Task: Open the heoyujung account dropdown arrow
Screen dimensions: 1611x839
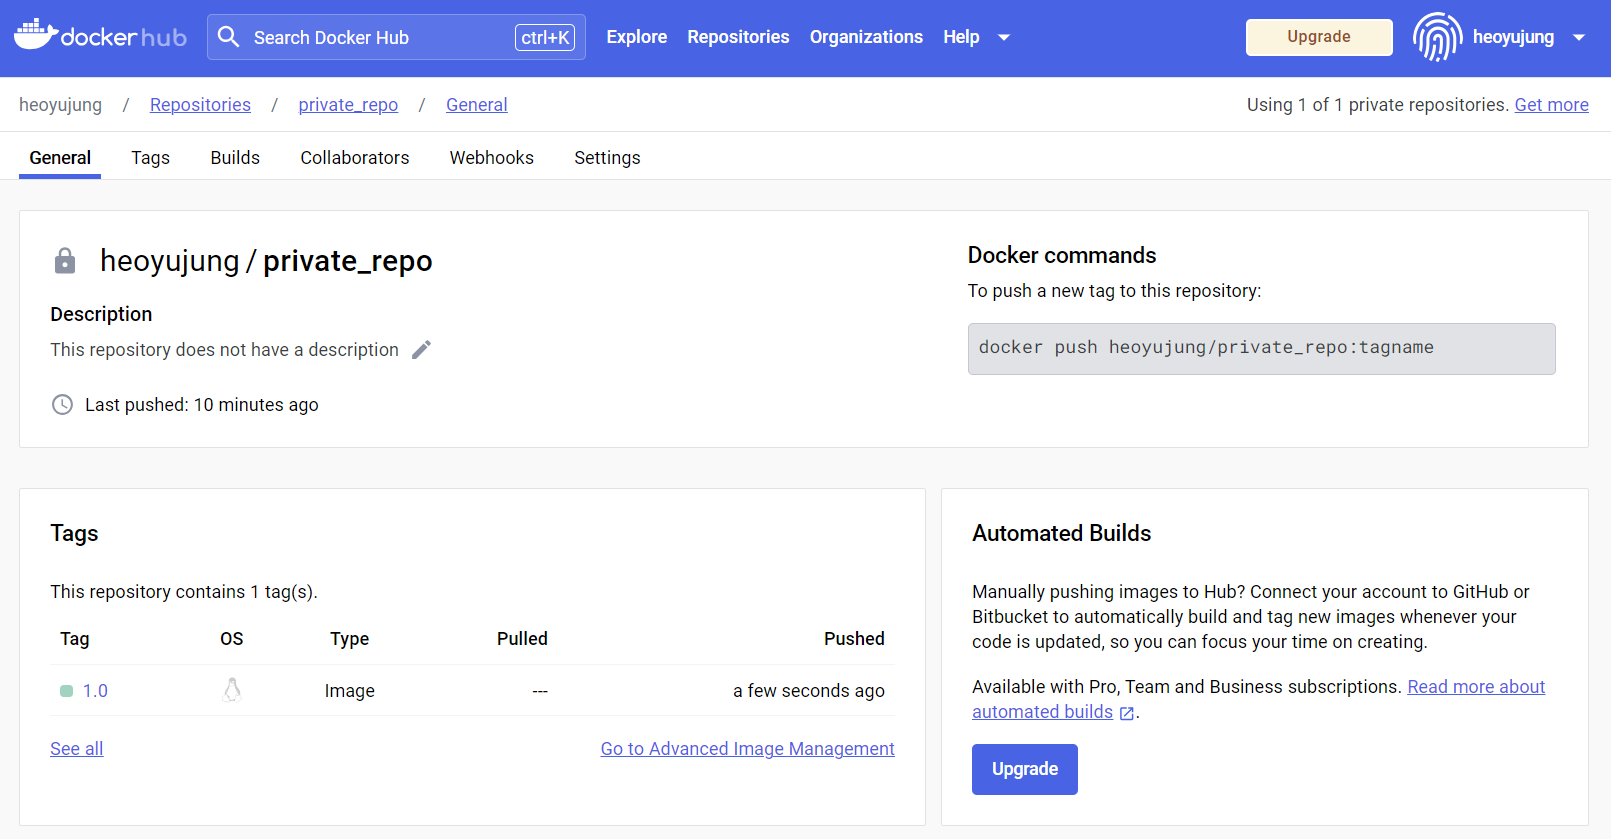Action: (x=1579, y=38)
